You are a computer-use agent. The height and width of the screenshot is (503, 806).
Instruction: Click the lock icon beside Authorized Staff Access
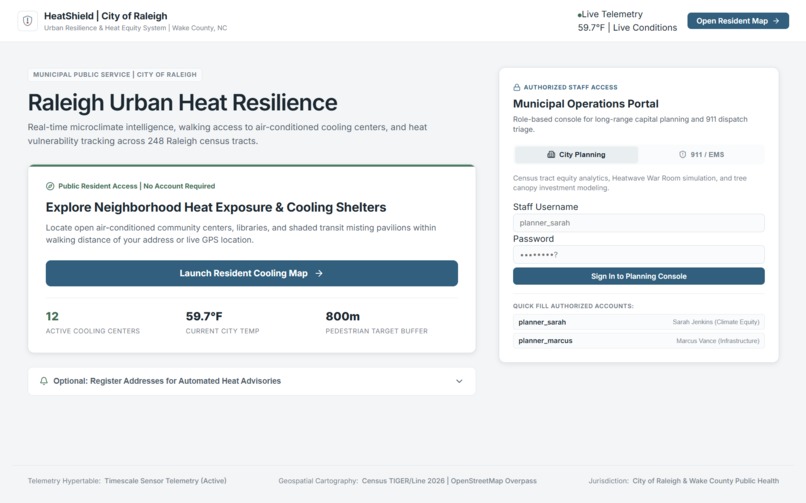517,87
